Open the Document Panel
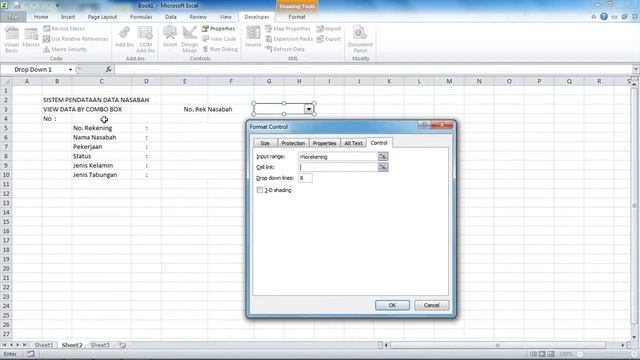 pos(360,40)
